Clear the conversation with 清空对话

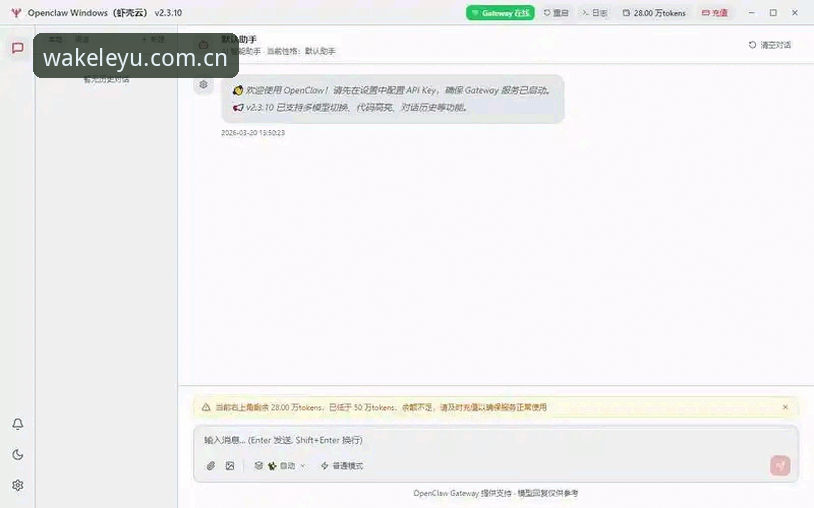tap(770, 45)
